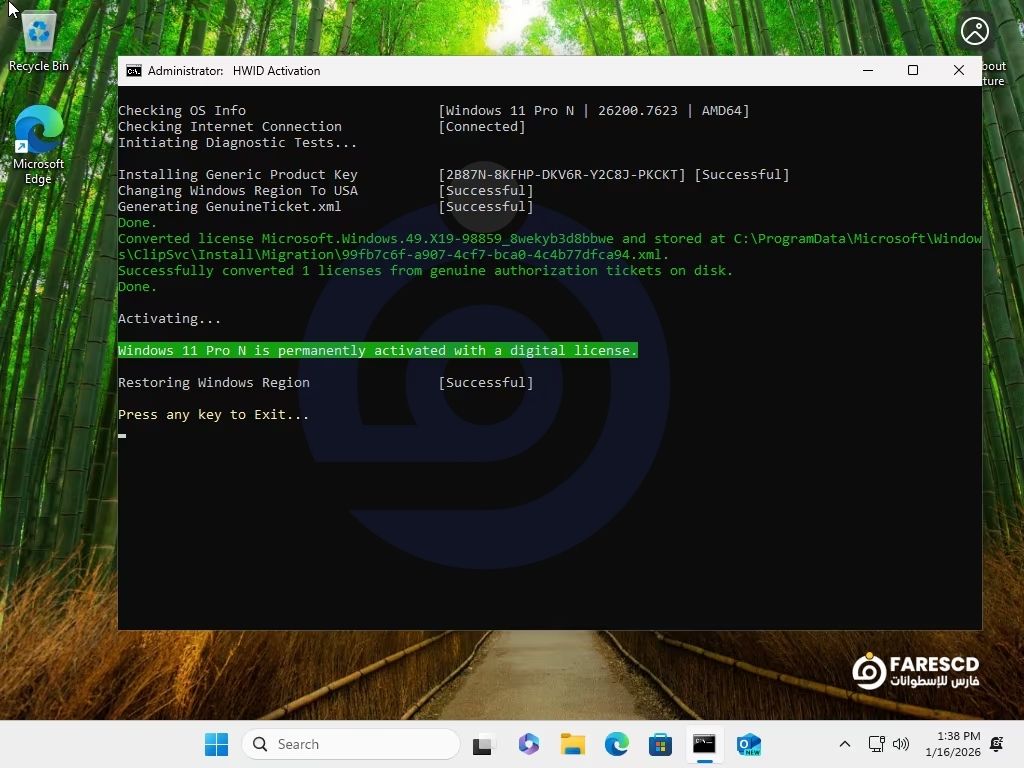Click the Windows Start button
The width and height of the screenshot is (1024, 768).
pyautogui.click(x=216, y=744)
